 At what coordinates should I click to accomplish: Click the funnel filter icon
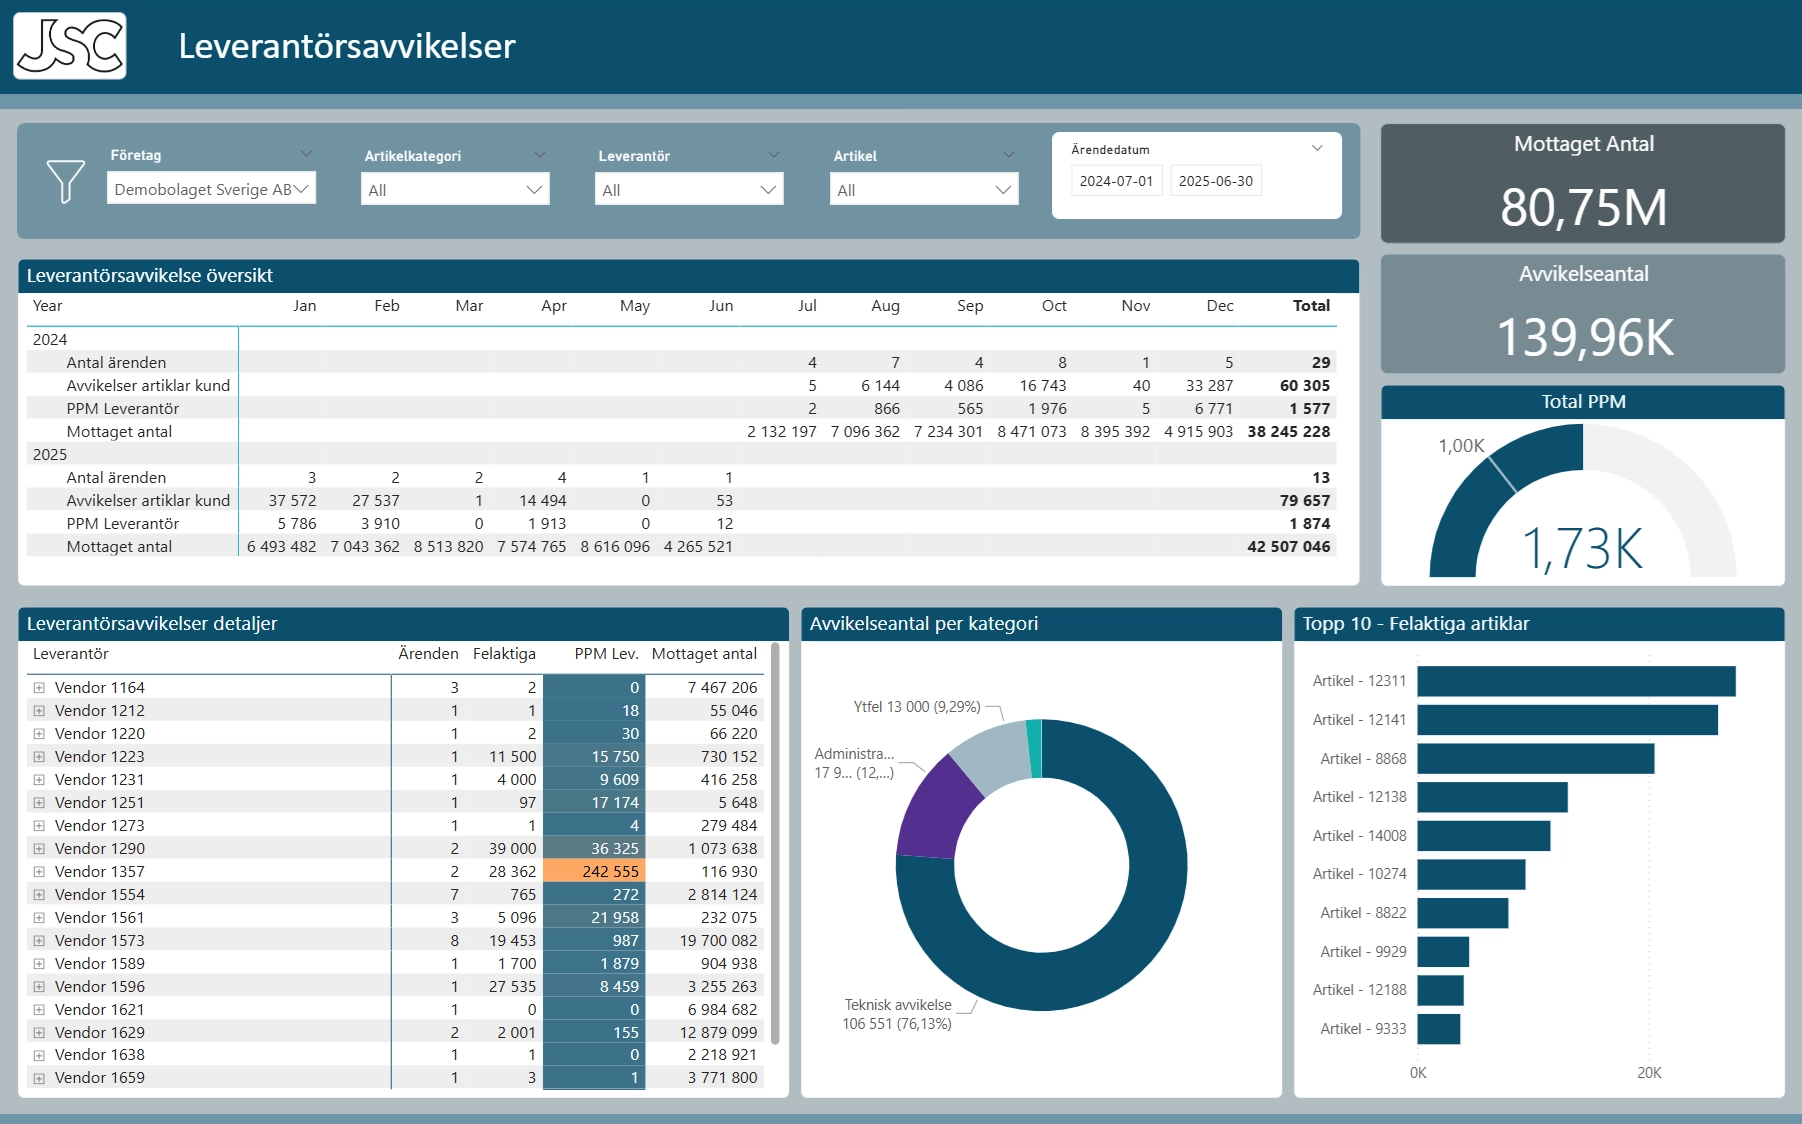tap(66, 181)
